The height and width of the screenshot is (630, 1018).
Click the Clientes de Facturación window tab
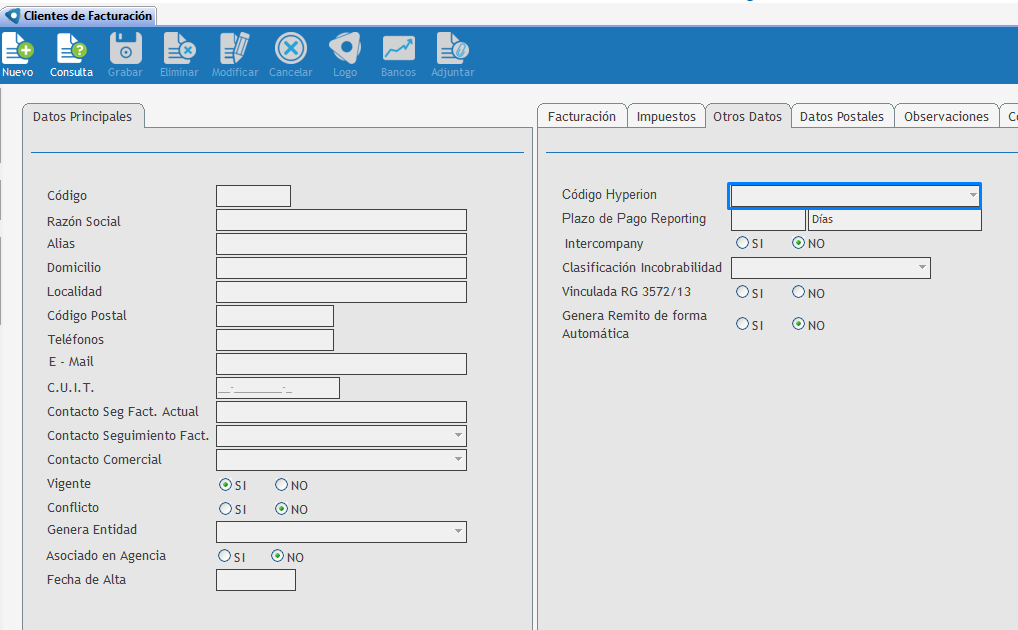(x=79, y=16)
